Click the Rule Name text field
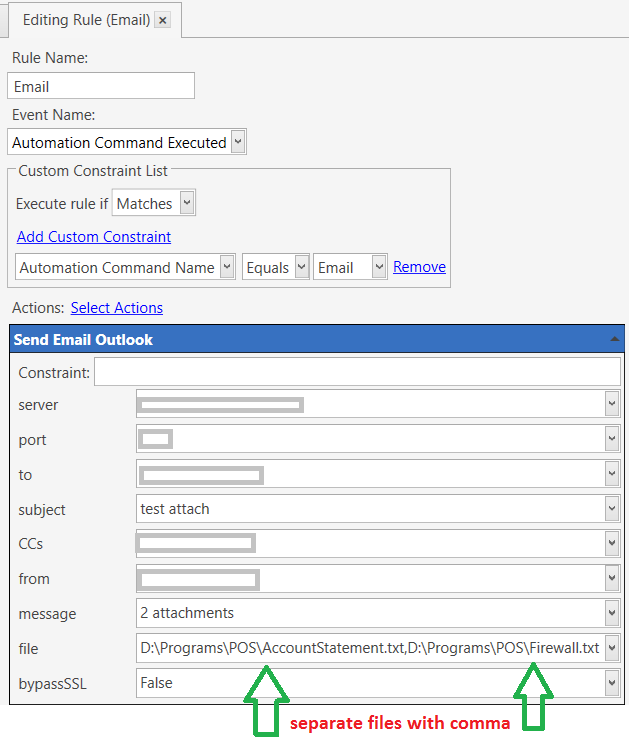Viewport: 630px width, 739px height. pos(100,87)
